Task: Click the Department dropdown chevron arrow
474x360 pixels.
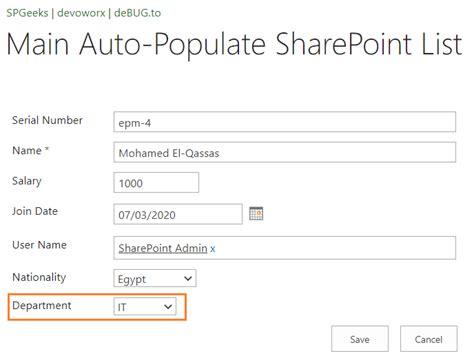Action: pos(168,306)
